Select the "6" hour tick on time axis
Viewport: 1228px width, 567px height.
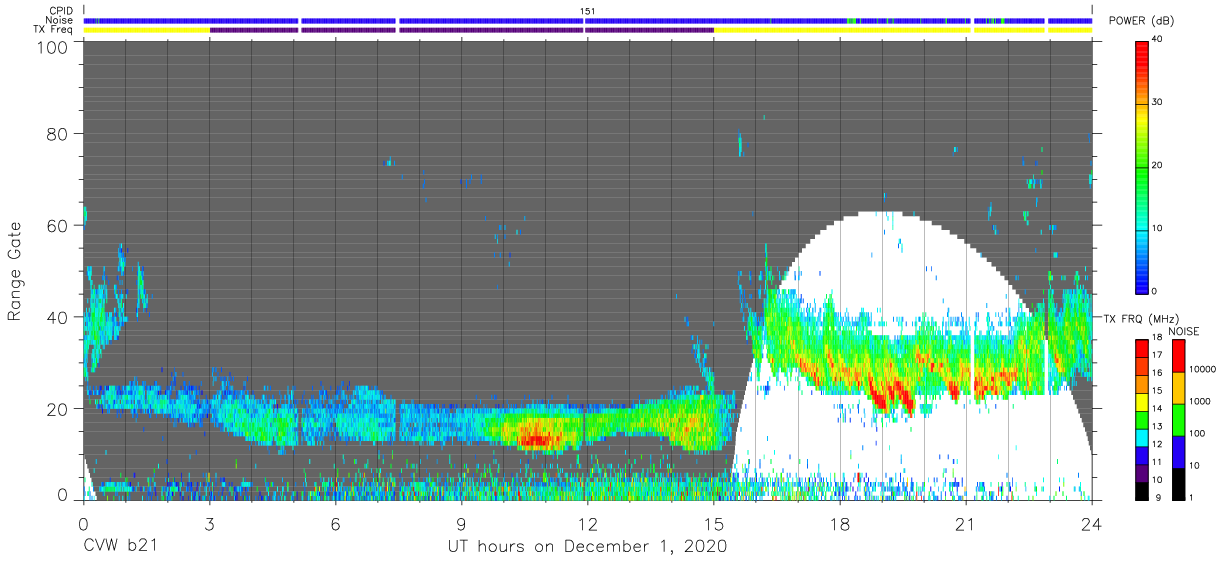tap(335, 524)
